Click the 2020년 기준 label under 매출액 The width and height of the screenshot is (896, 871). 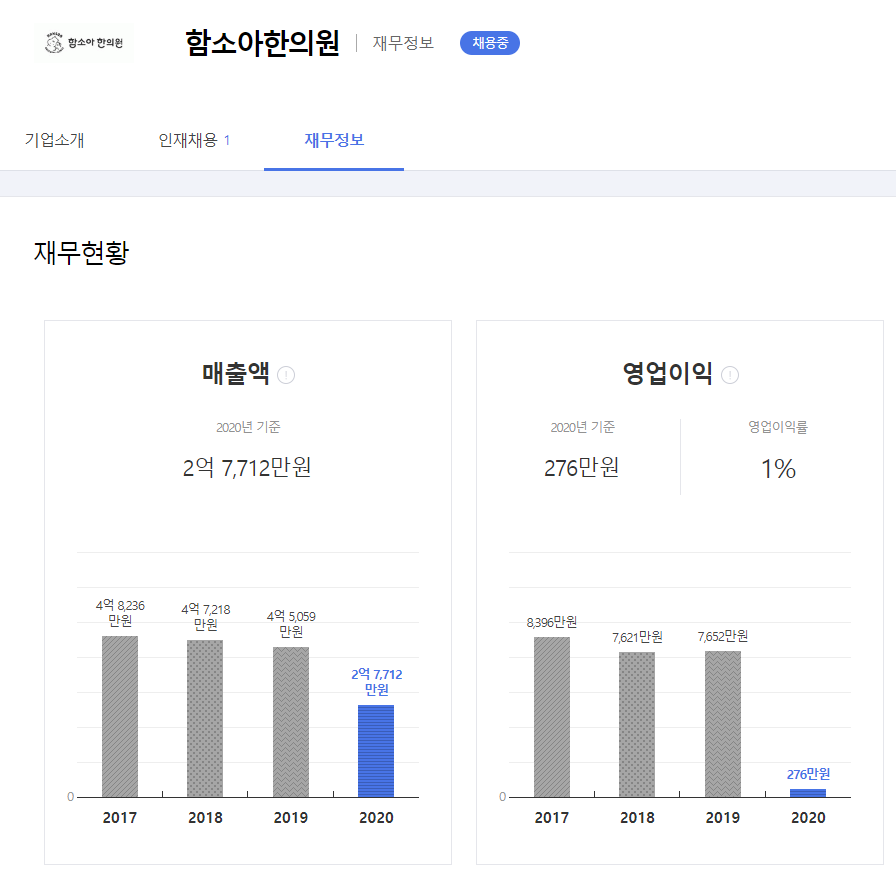pyautogui.click(x=248, y=427)
